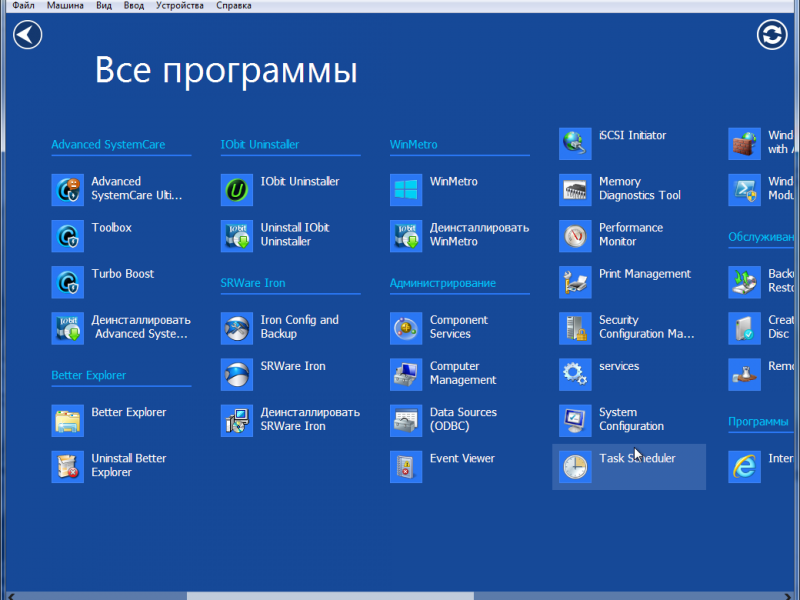Viewport: 800px width, 600px height.
Task: Click the Security Configuration Manager icon
Action: [575, 328]
